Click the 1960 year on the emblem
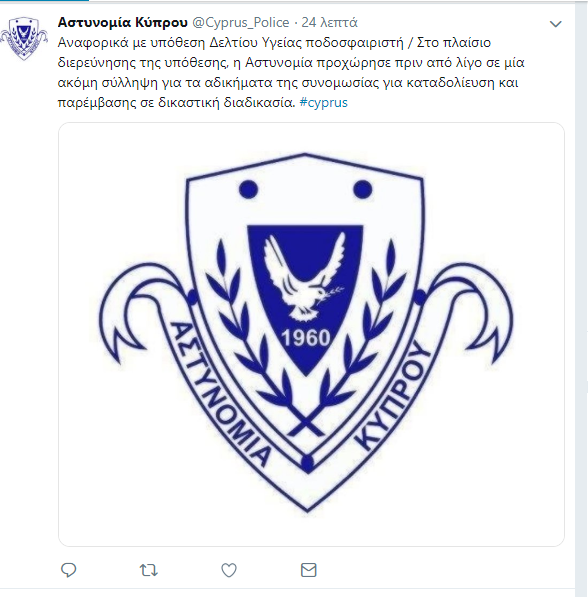The height and width of the screenshot is (597, 588). pyautogui.click(x=305, y=338)
